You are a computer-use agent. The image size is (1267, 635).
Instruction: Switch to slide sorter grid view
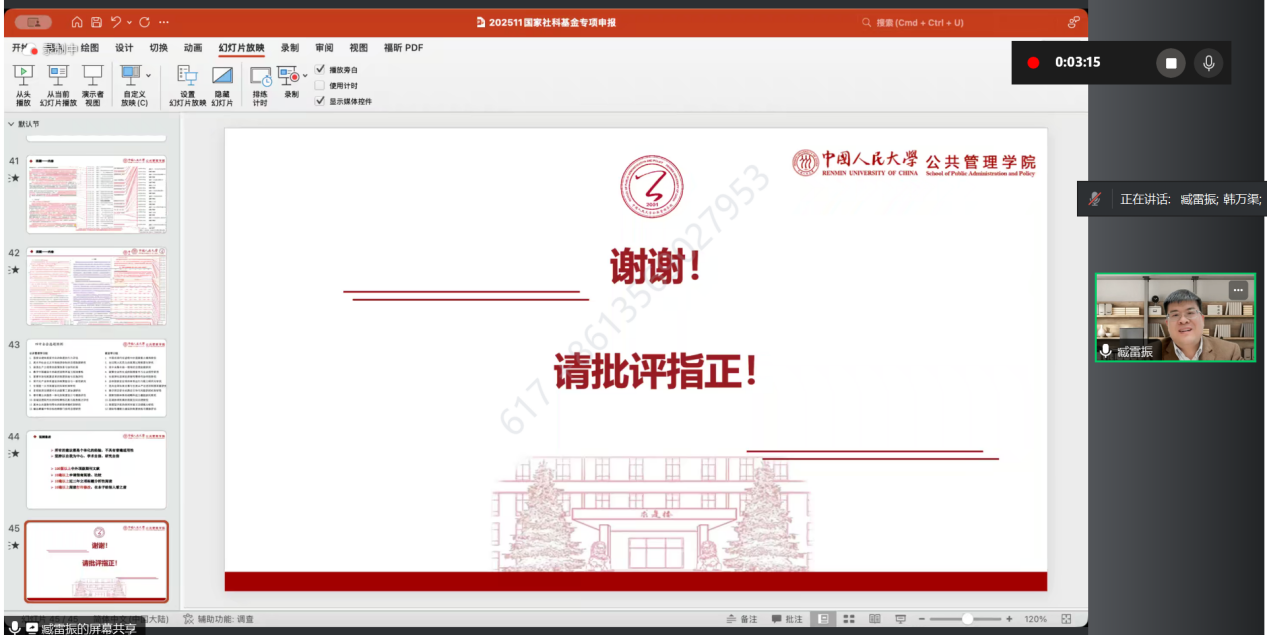click(x=849, y=619)
